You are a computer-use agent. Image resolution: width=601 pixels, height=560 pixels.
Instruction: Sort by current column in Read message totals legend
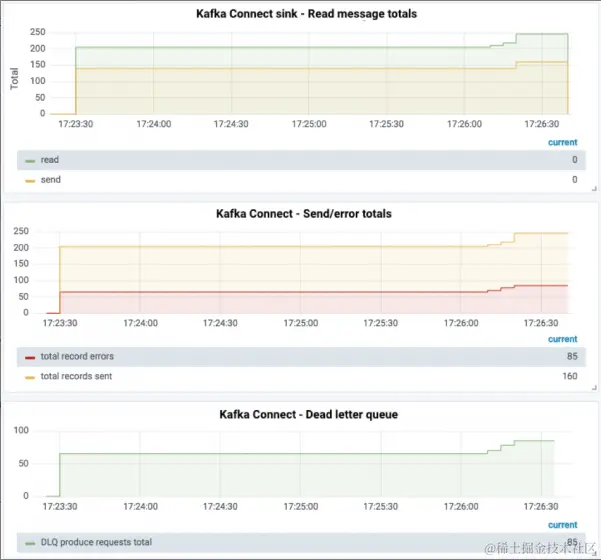pos(562,142)
